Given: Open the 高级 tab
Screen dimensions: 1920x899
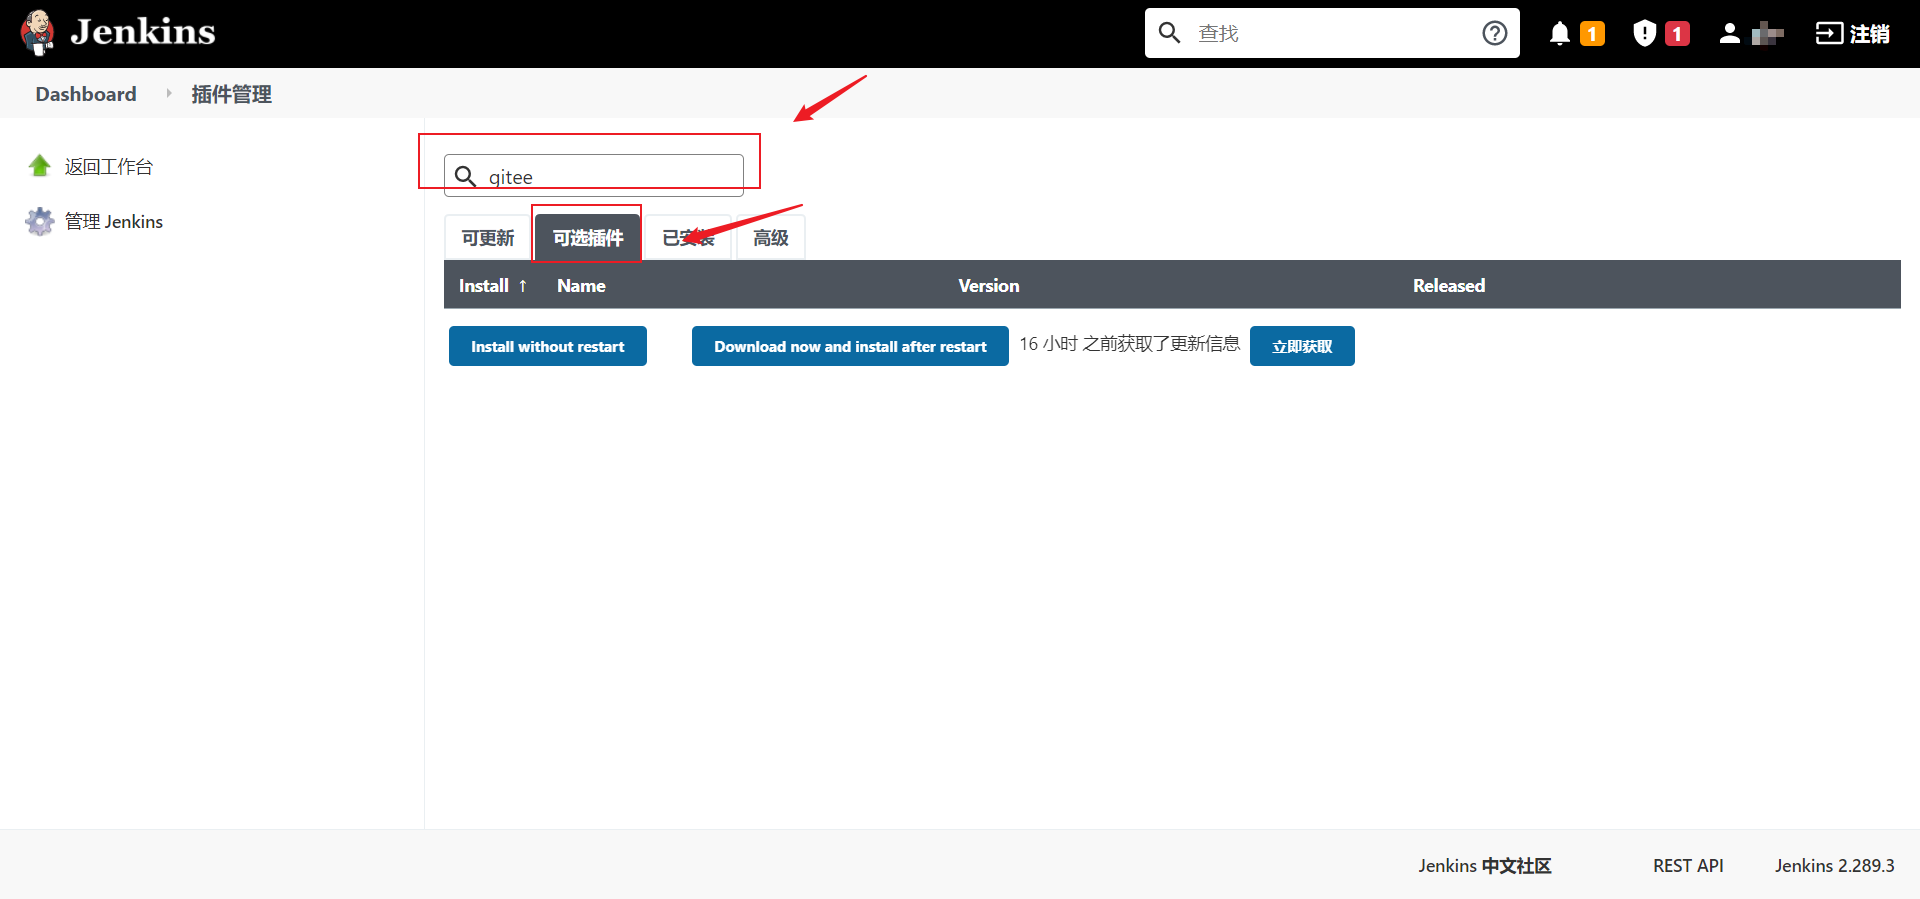Looking at the screenshot, I should point(770,238).
